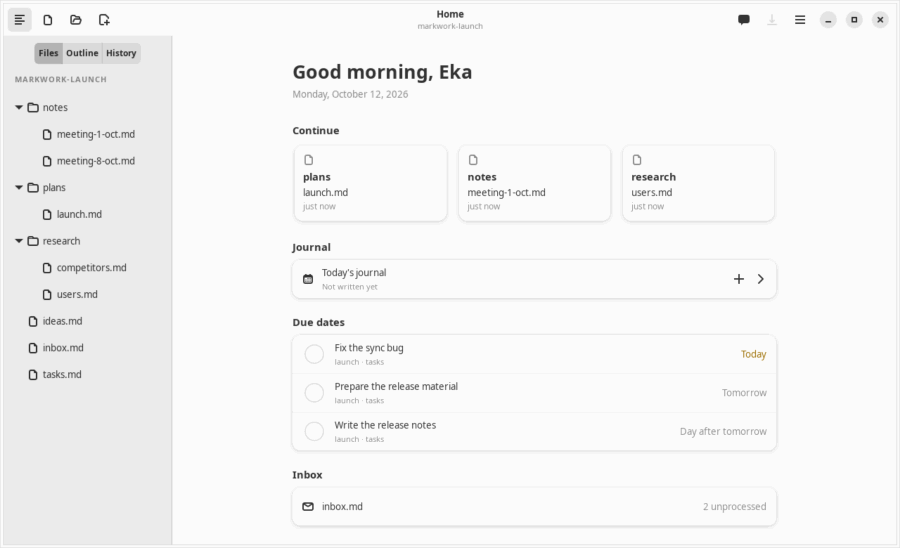This screenshot has height=548, width=900.
Task: Click the notes folder icon in the tree
Action: coord(33,107)
